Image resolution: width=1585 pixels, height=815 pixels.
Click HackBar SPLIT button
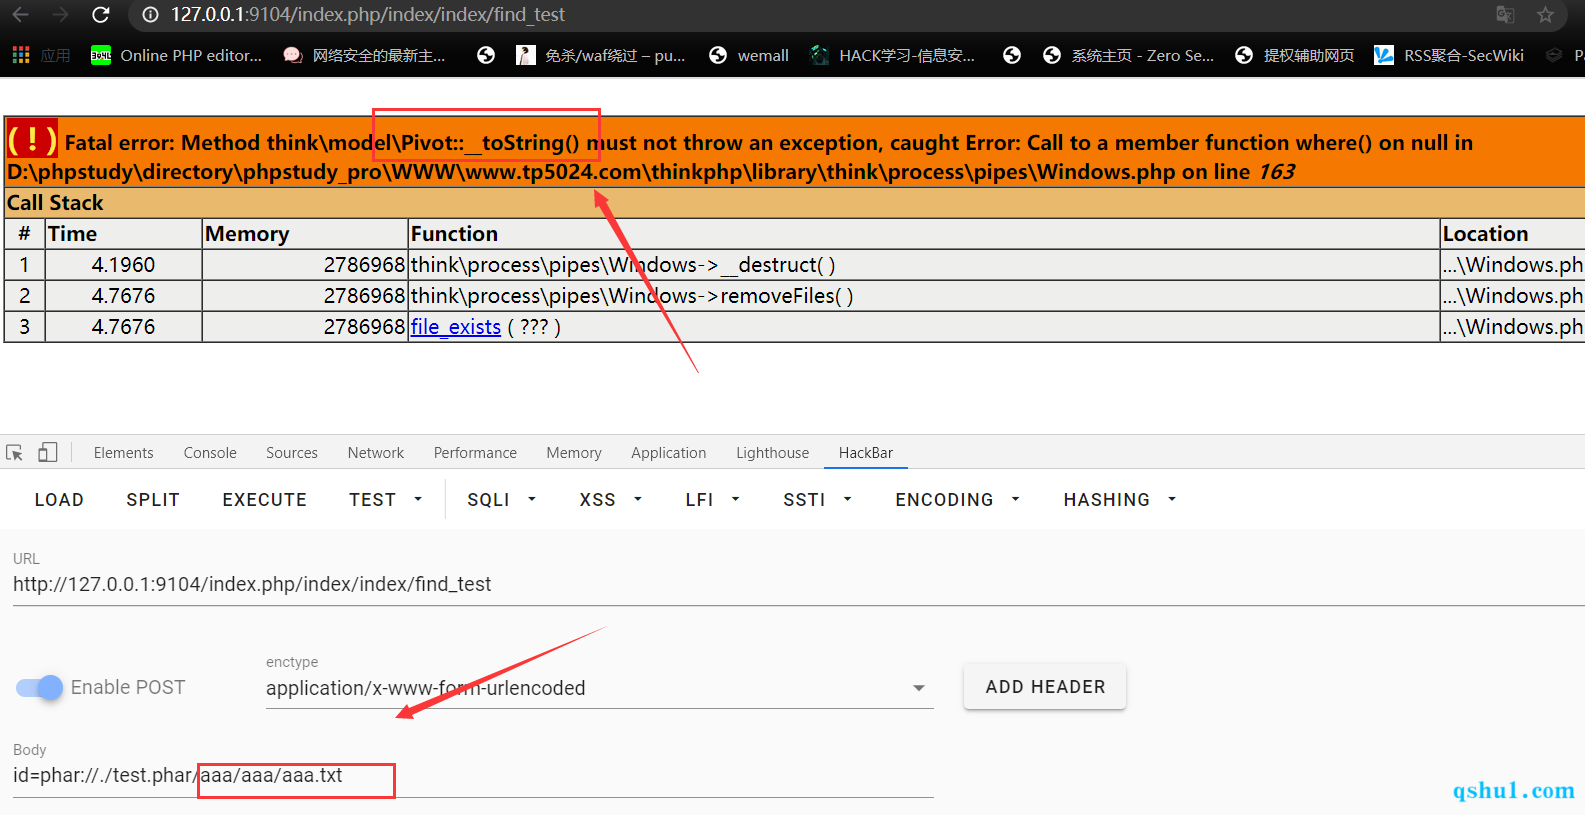tap(153, 499)
